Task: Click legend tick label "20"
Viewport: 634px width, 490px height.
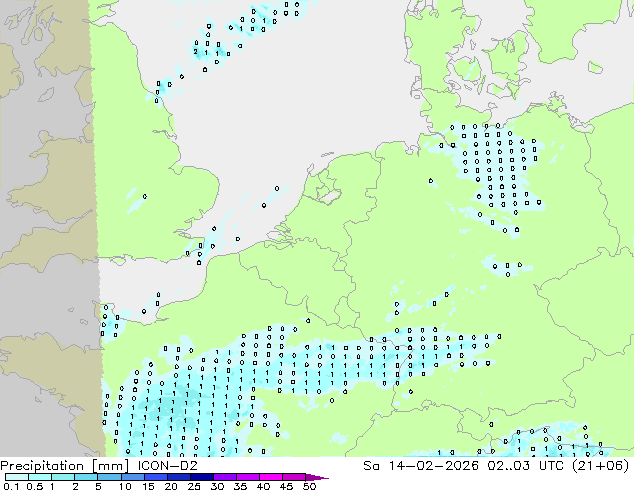Action: [171, 486]
